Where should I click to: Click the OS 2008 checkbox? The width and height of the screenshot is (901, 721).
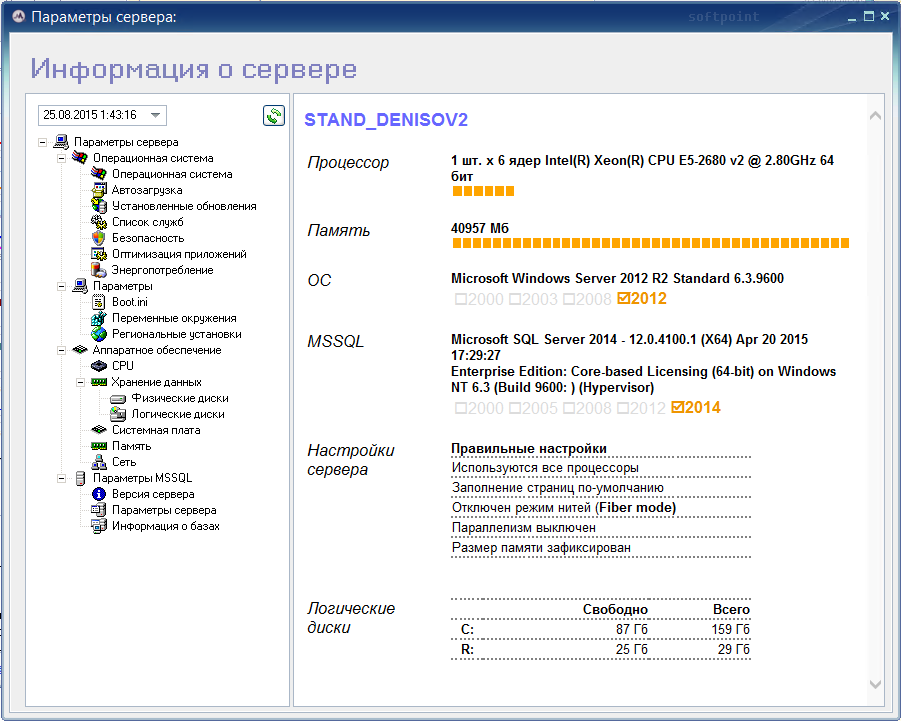[569, 299]
